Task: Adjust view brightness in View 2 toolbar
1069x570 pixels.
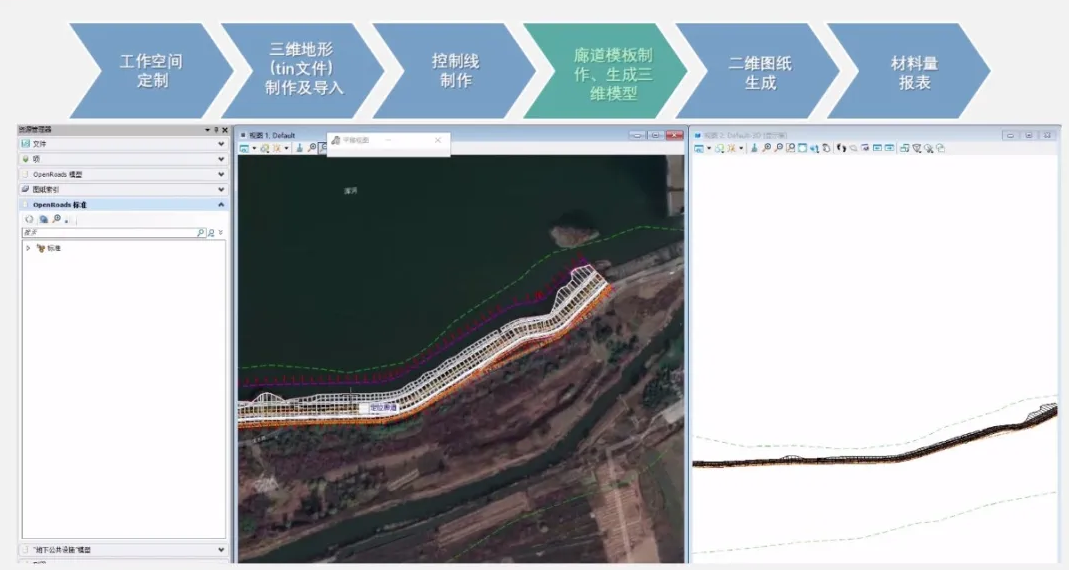Action: [732, 148]
